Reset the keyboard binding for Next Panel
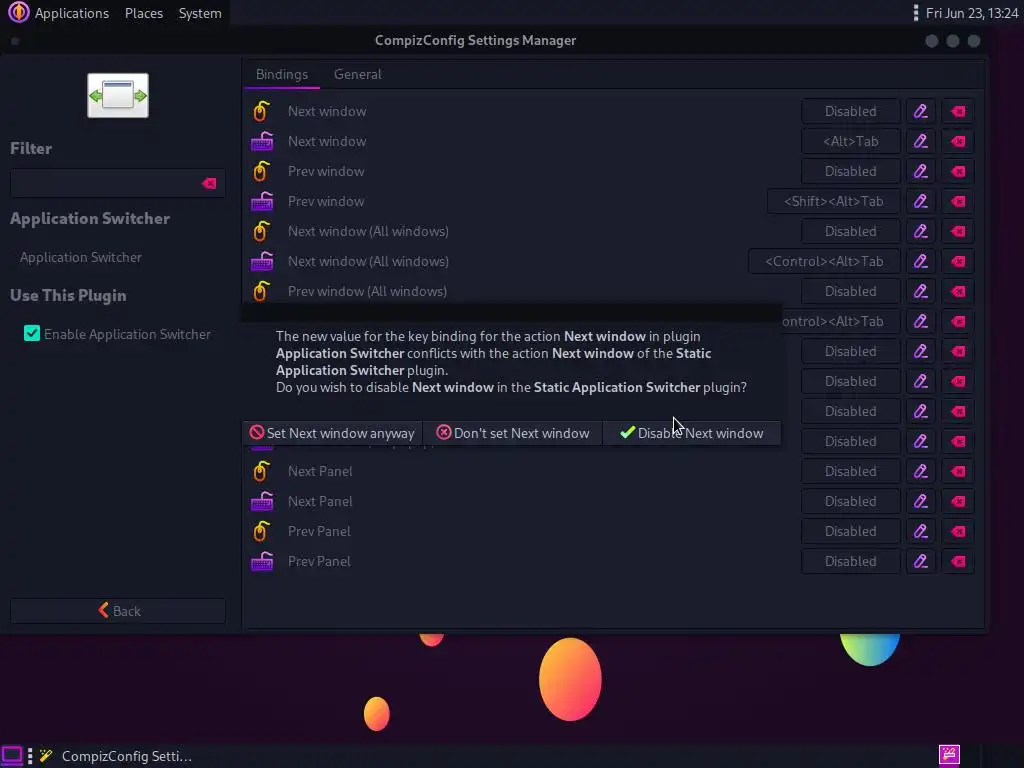The height and width of the screenshot is (768, 1024). pyautogui.click(x=958, y=501)
